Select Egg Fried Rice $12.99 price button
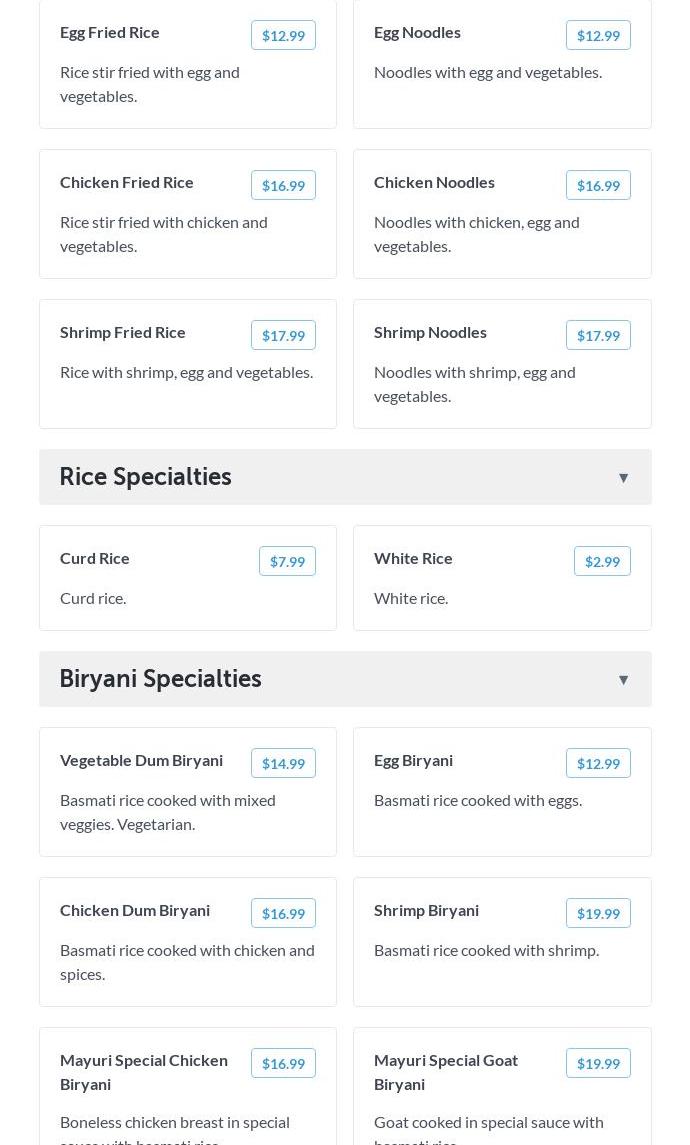 [x=283, y=35]
